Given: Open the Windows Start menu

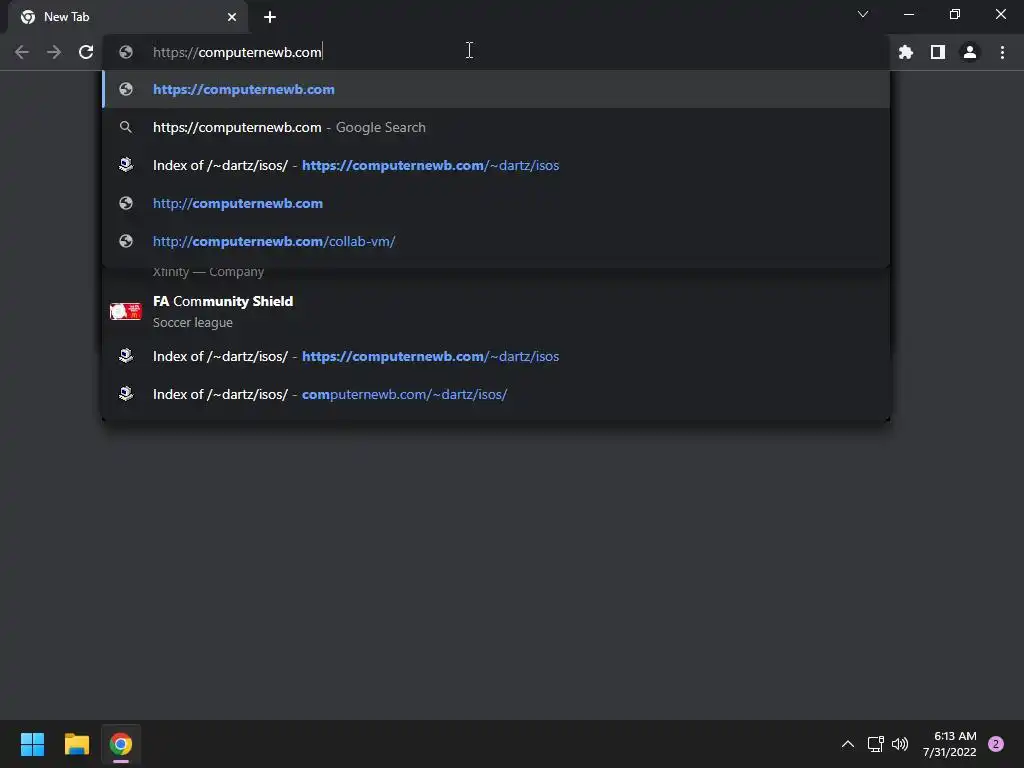Looking at the screenshot, I should point(32,744).
